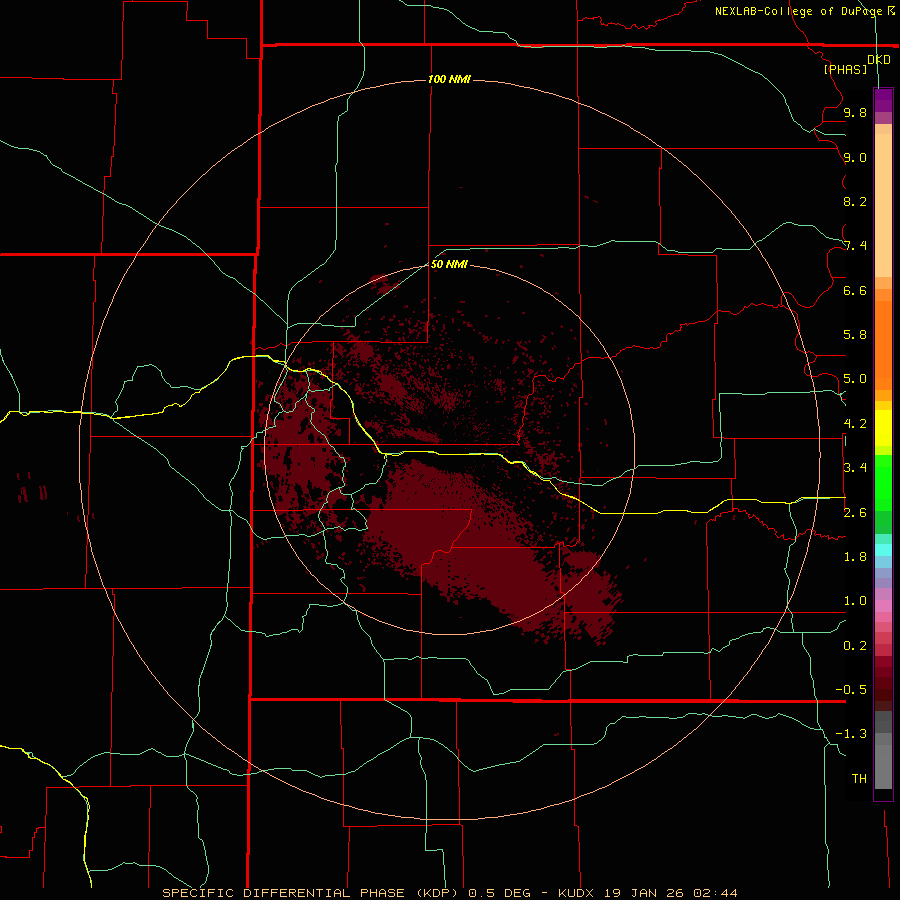Click the 9.0 scale value
Viewport: 900px width, 900px height.
click(x=855, y=157)
